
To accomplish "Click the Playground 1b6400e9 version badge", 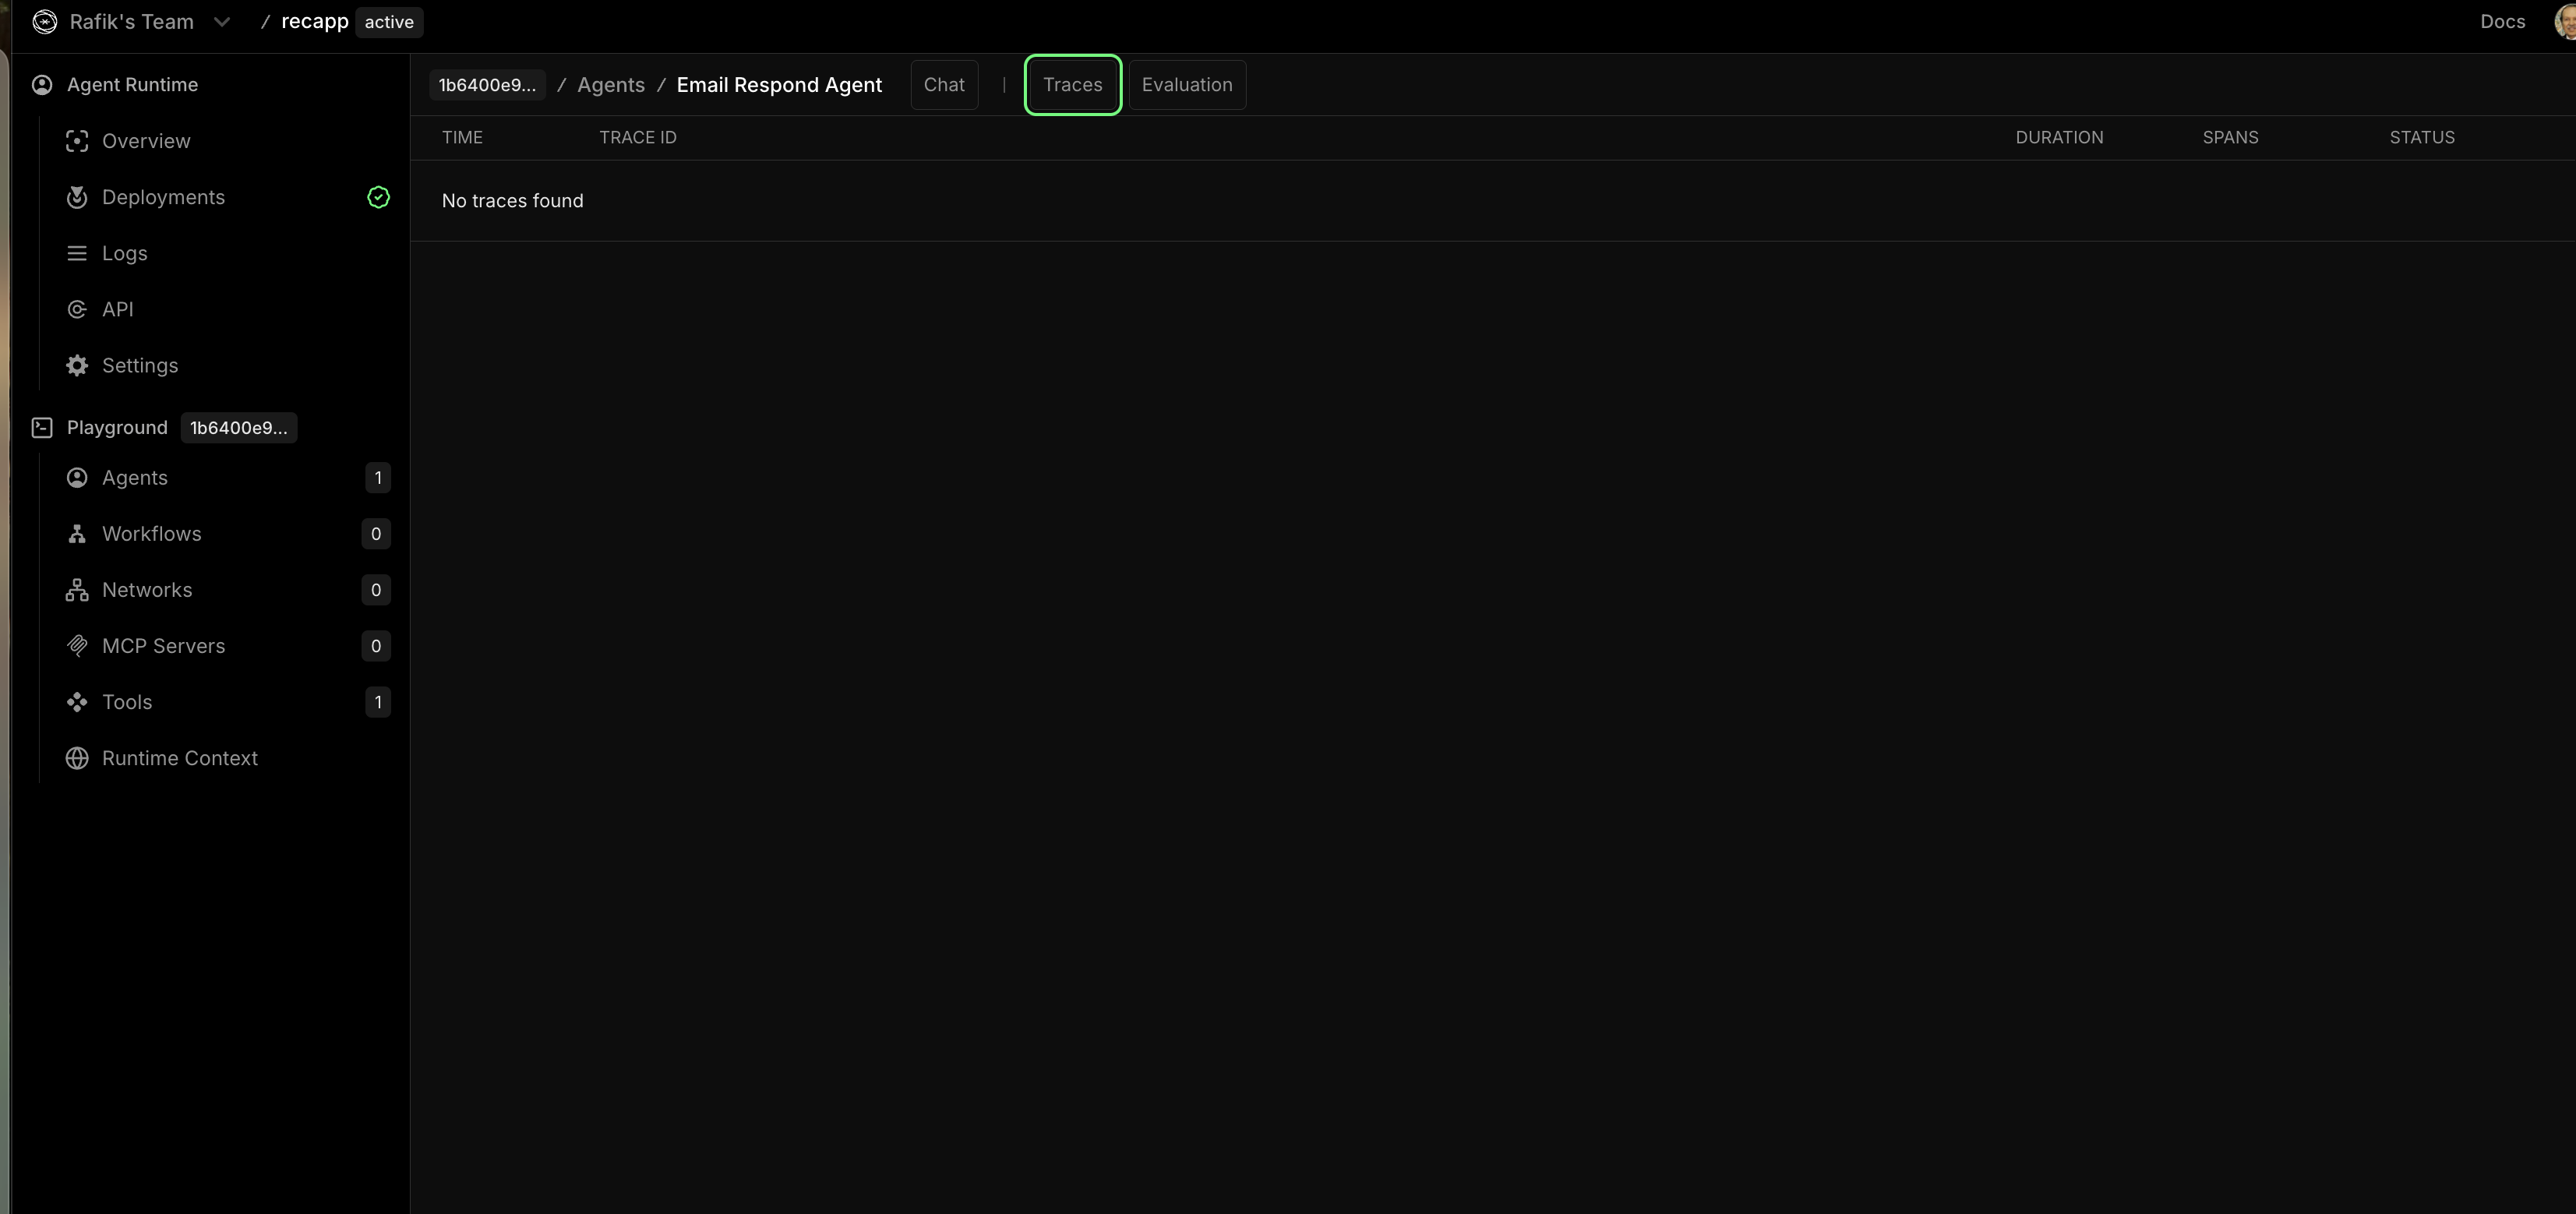I will 238,428.
